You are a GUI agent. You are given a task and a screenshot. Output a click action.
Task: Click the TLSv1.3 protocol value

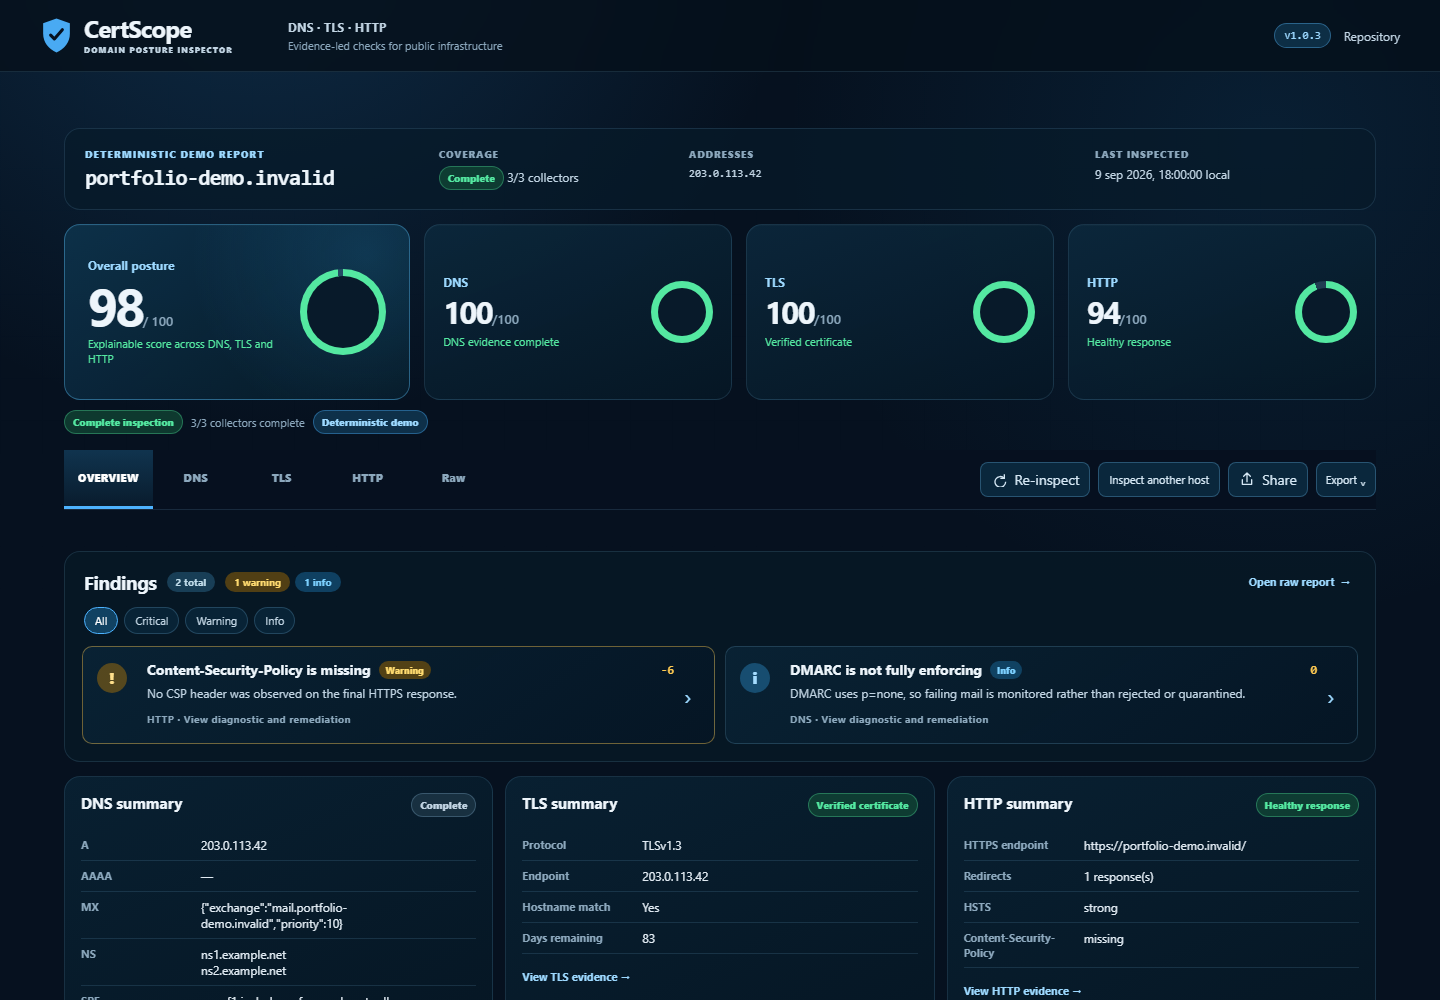tap(662, 846)
